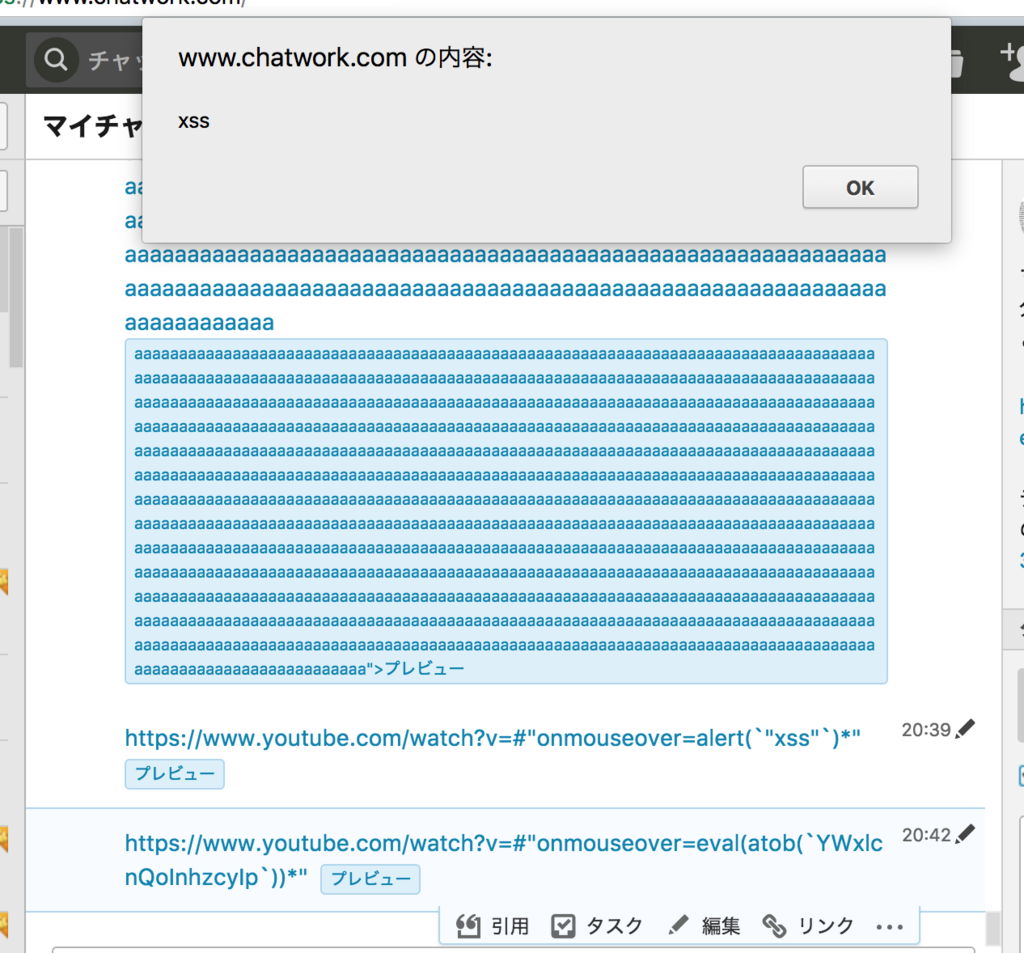The height and width of the screenshot is (953, 1024).
Task: Click タスク task action in message toolbar
Action: point(597,926)
